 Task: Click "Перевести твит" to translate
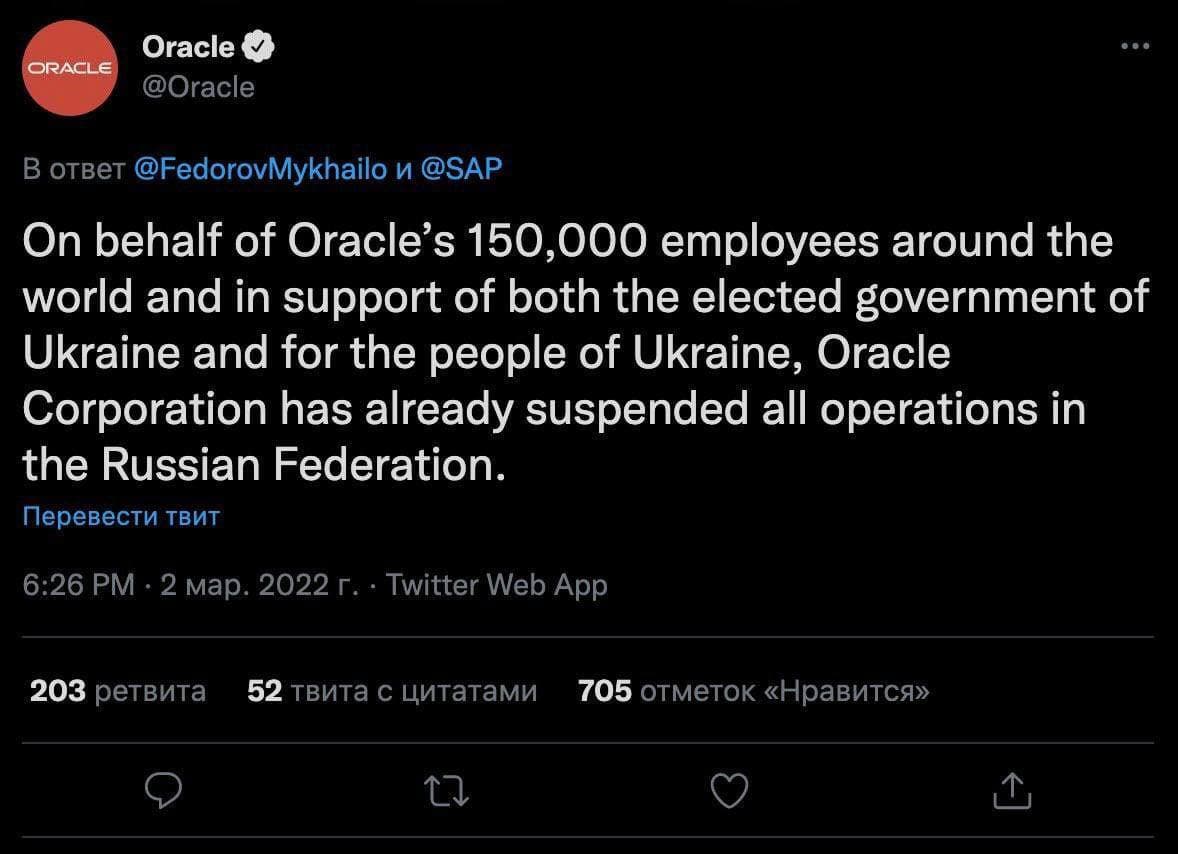pyautogui.click(x=121, y=516)
